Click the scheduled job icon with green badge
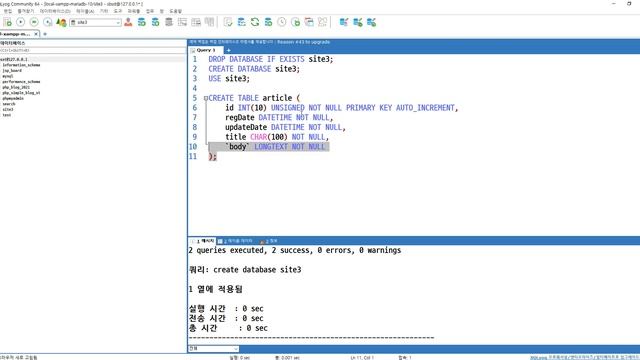640x360 pixels. (x=296, y=22)
